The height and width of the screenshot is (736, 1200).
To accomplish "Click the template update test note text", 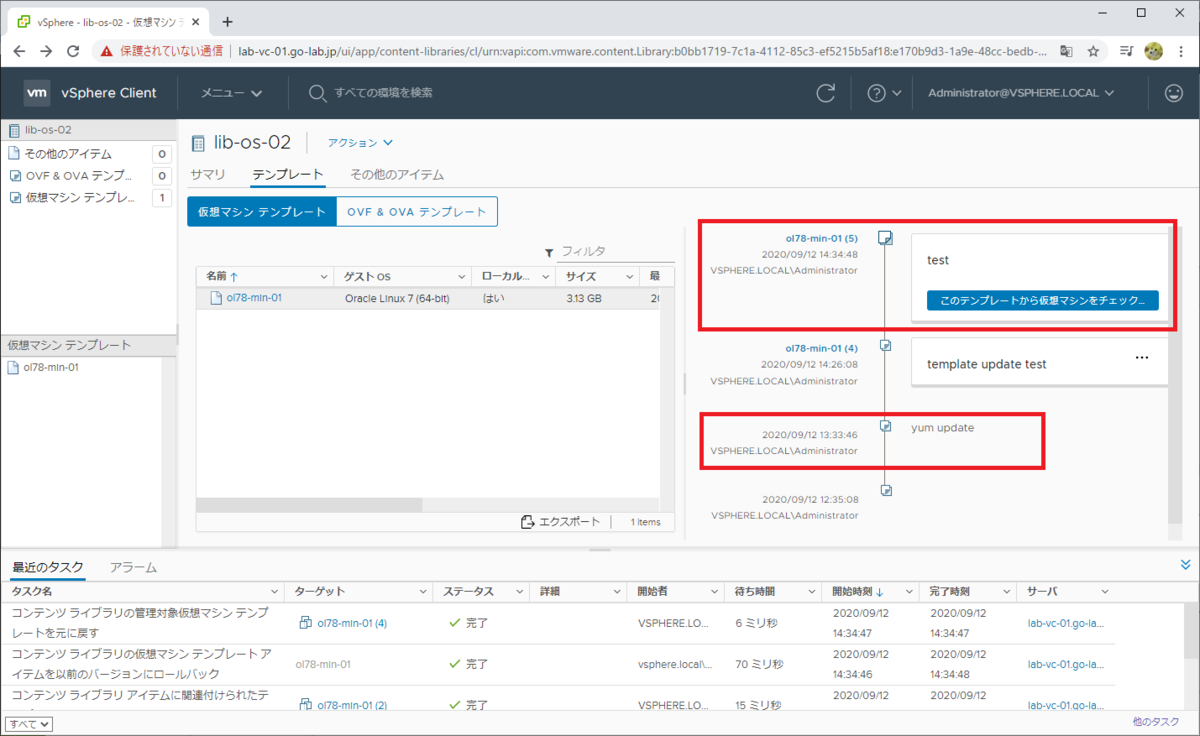I will (x=987, y=364).
